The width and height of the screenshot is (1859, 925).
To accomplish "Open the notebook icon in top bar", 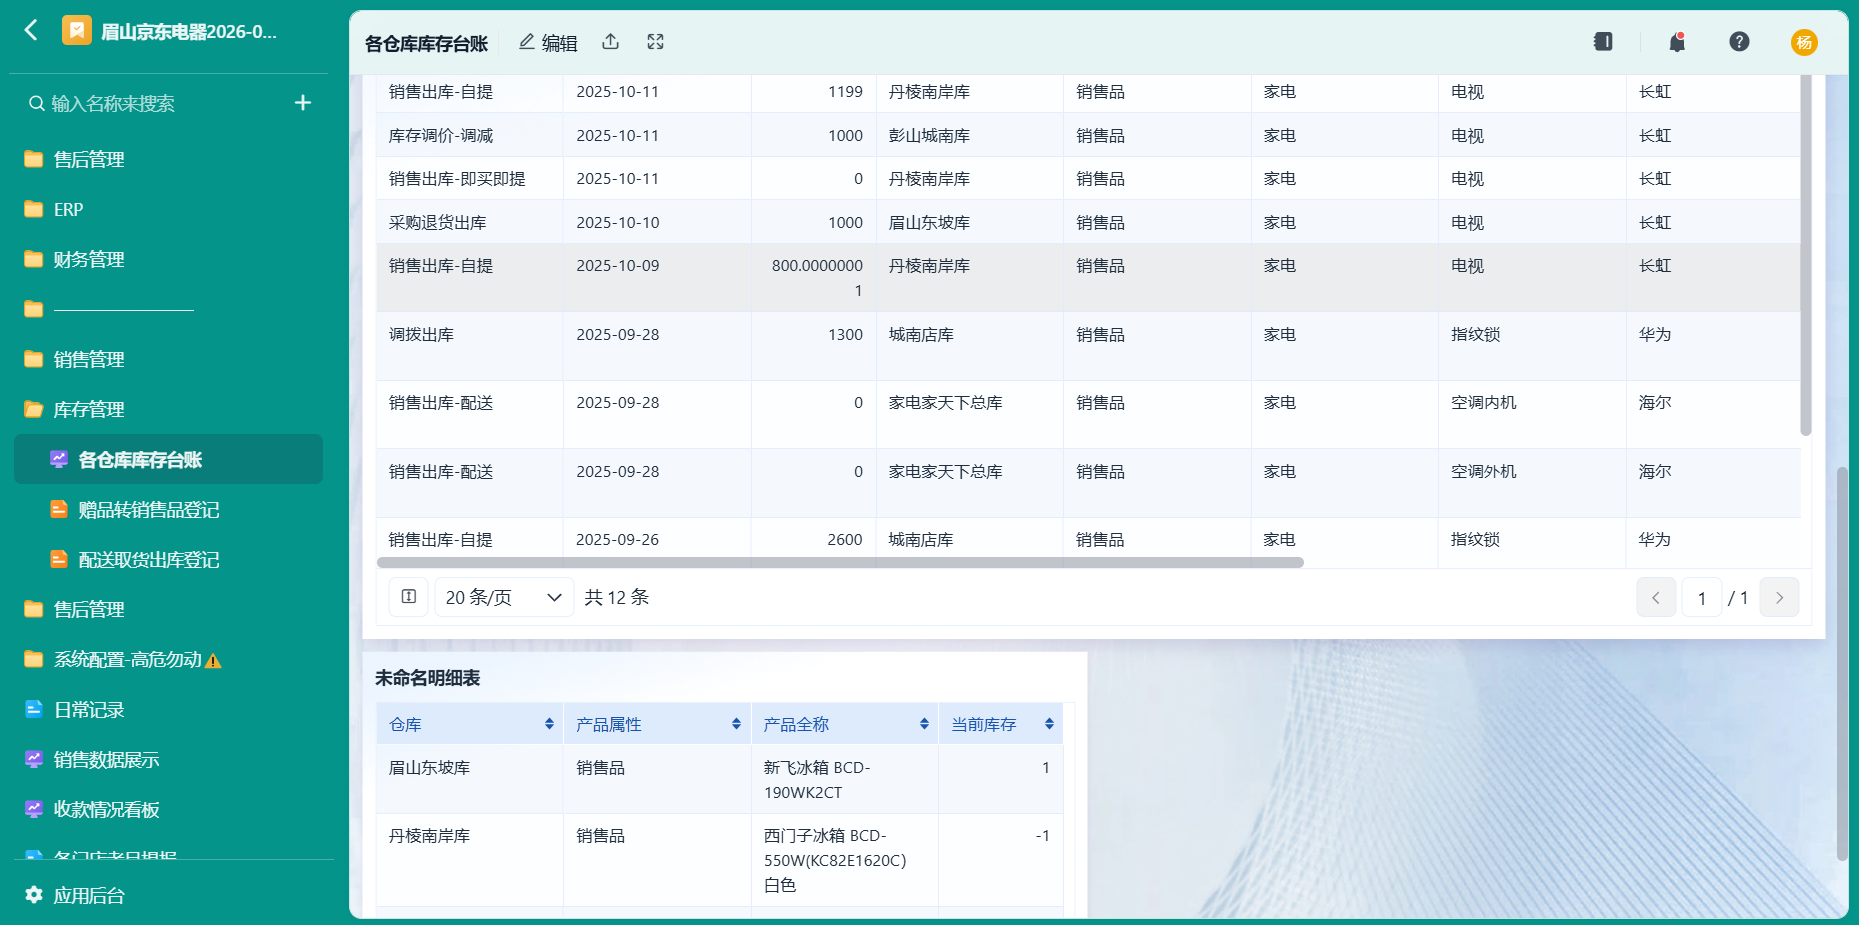I will 1603,42.
